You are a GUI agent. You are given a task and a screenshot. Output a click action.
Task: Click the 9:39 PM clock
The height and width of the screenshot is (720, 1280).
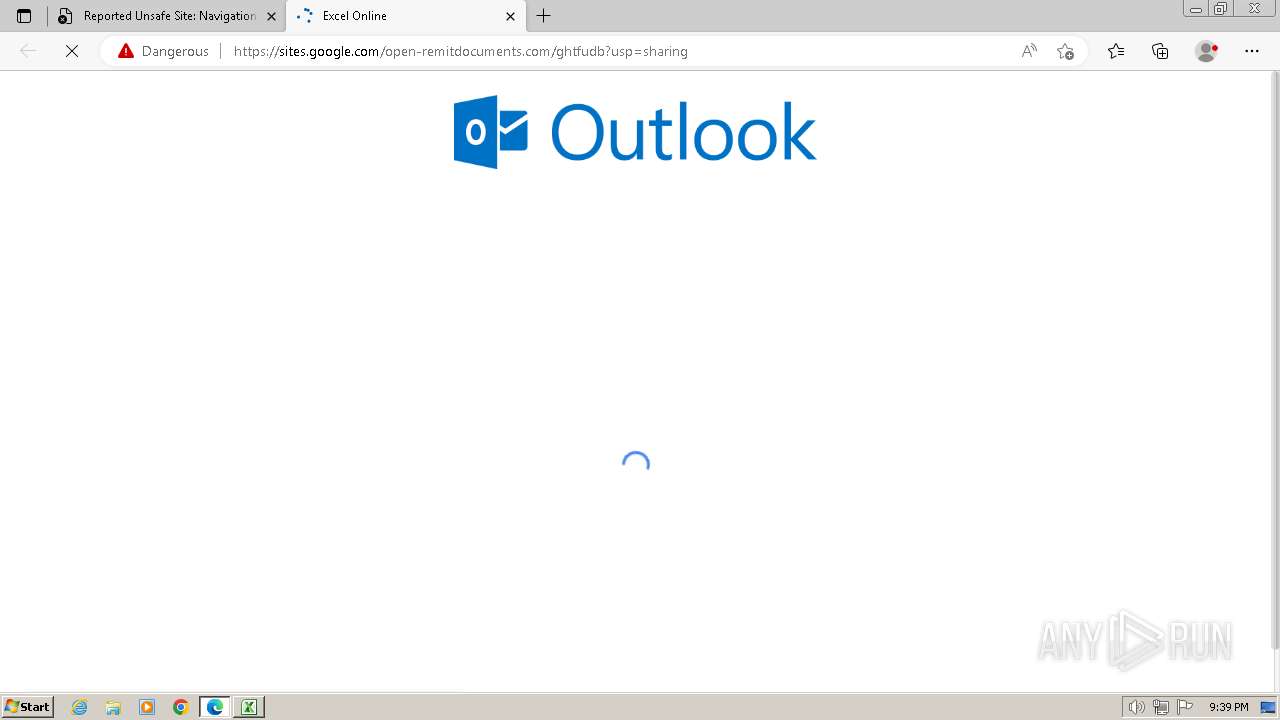click(1228, 707)
